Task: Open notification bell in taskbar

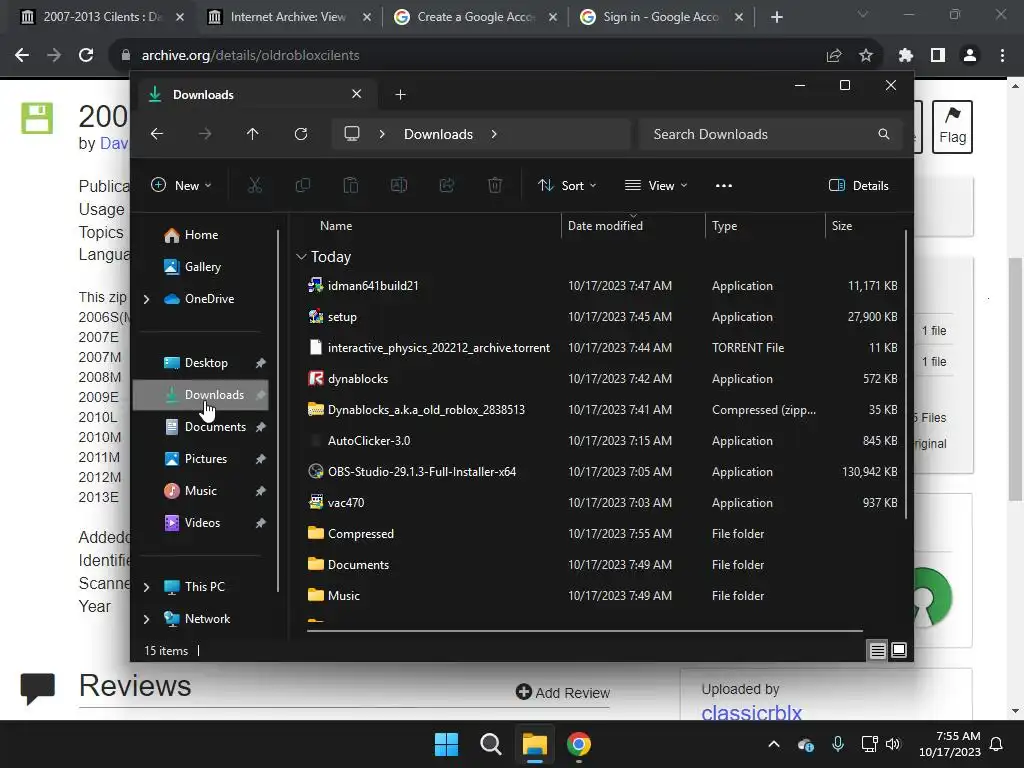Action: [x=997, y=744]
